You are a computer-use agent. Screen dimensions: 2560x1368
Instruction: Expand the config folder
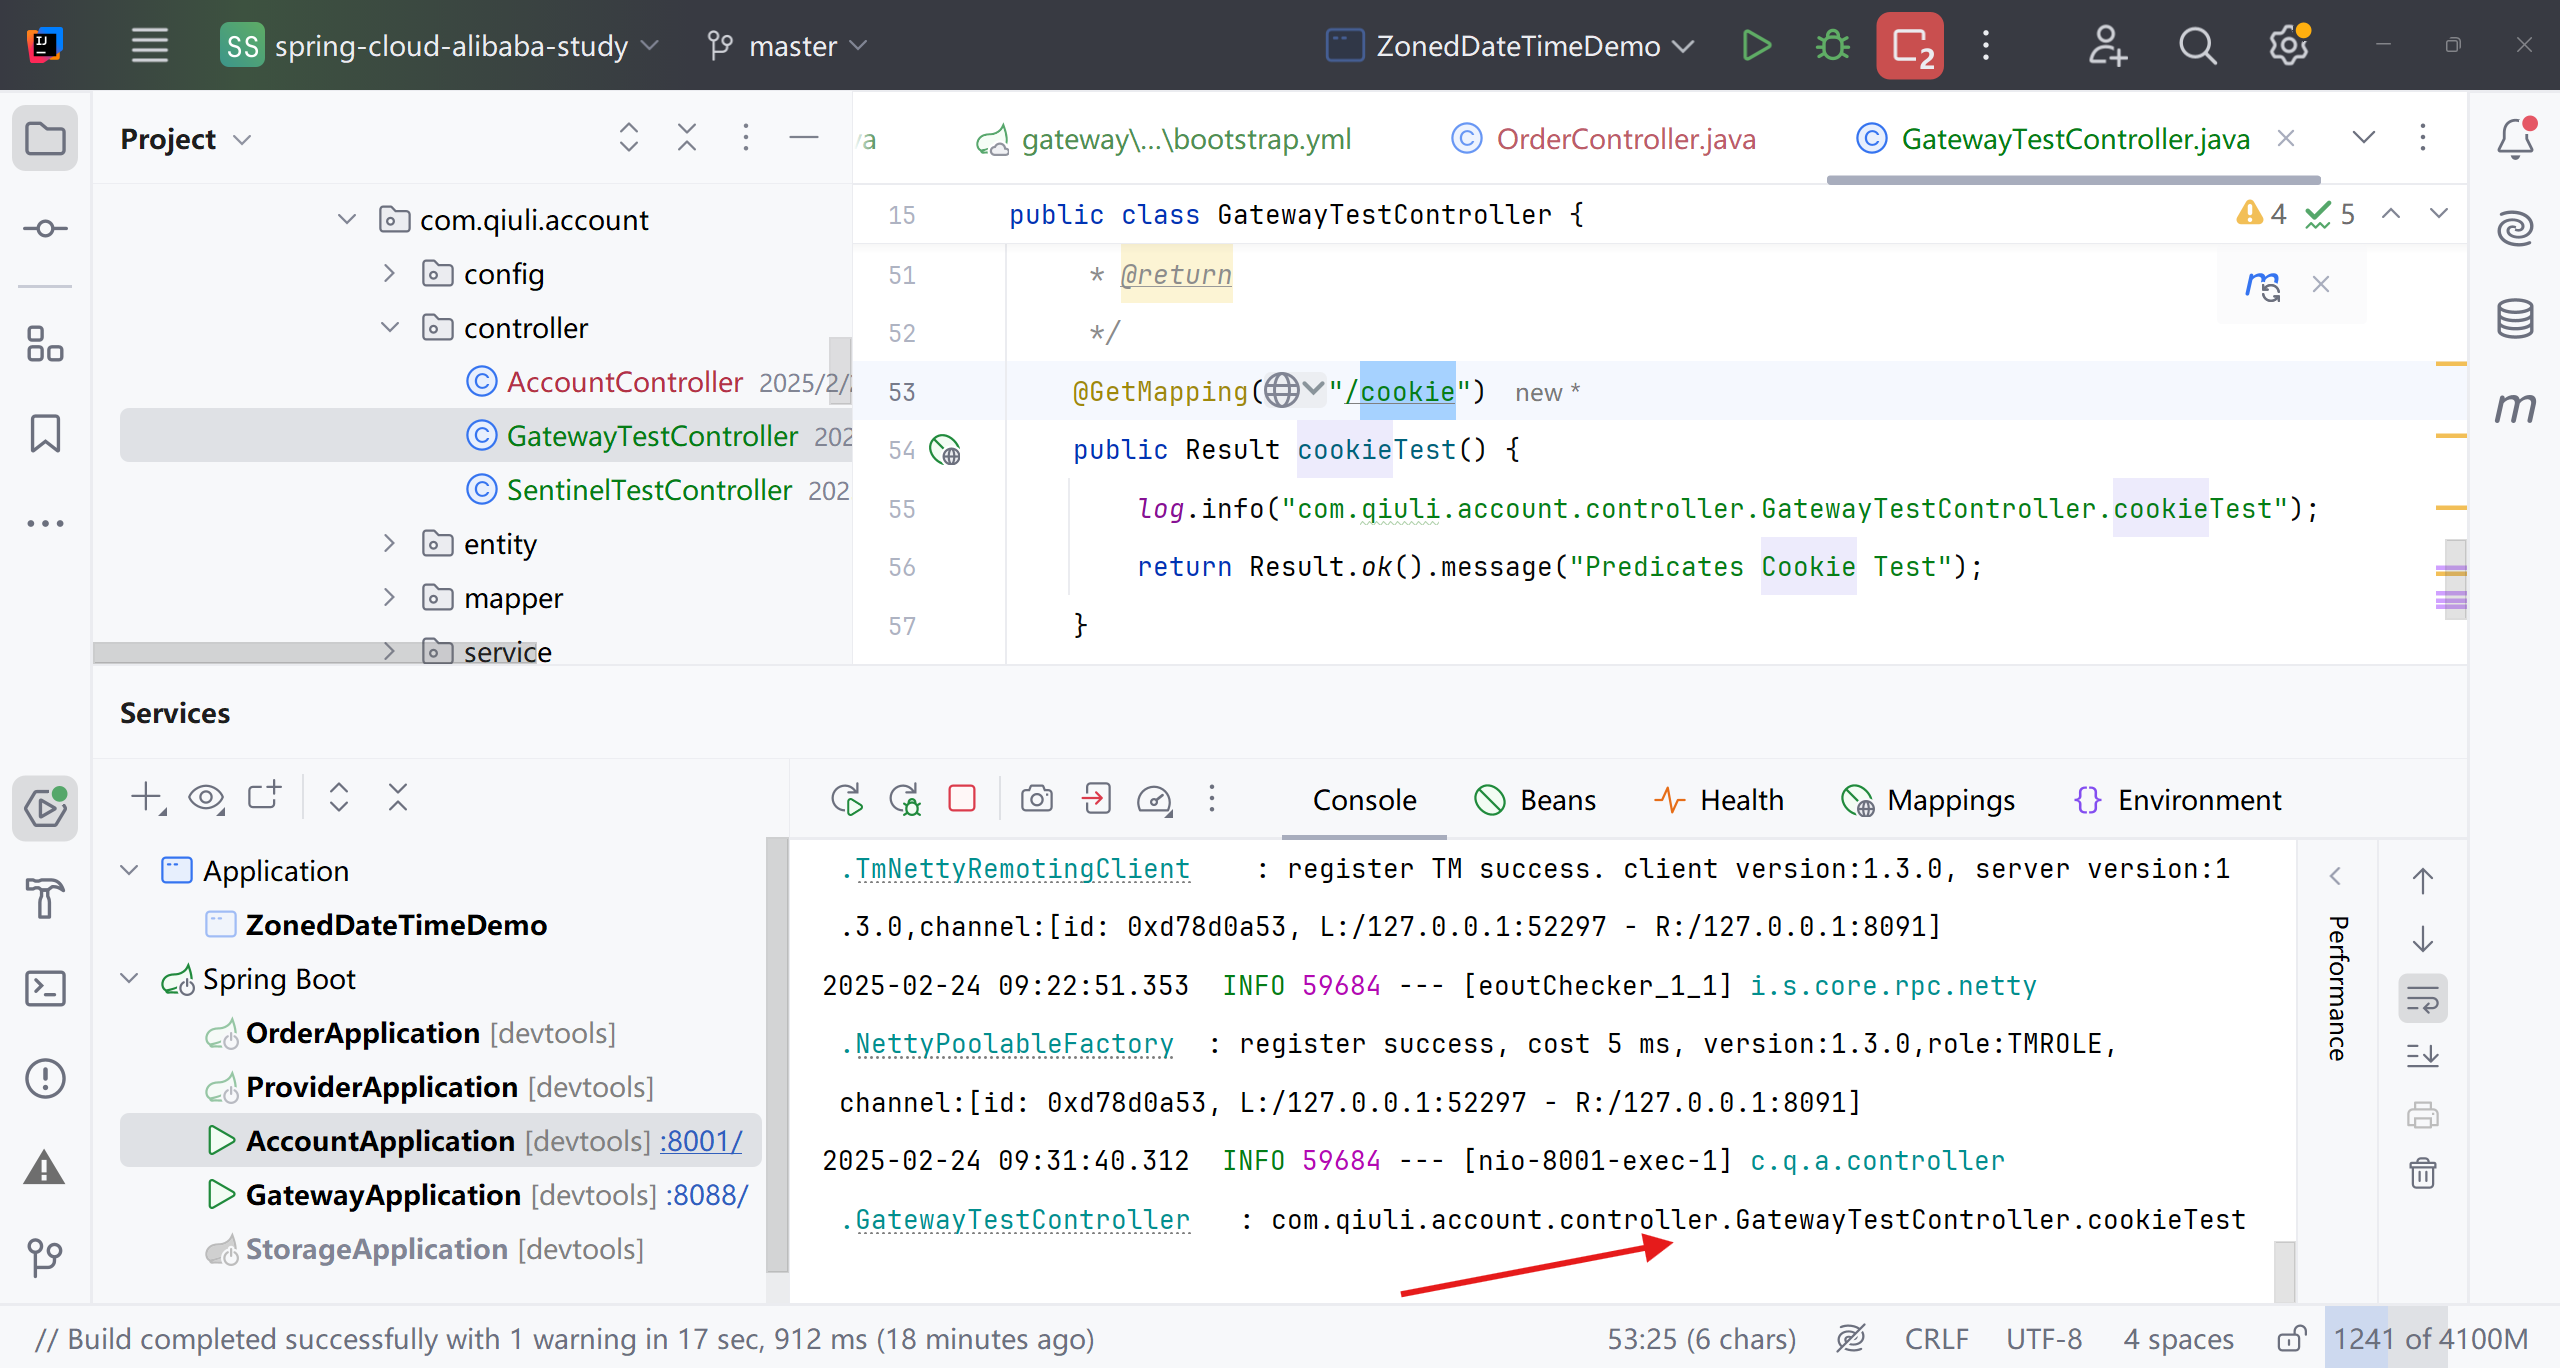point(390,273)
